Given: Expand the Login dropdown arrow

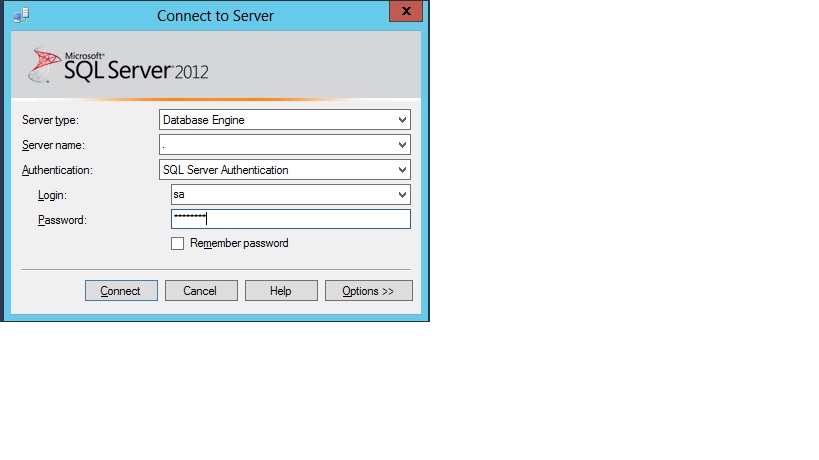Looking at the screenshot, I should click(402, 195).
